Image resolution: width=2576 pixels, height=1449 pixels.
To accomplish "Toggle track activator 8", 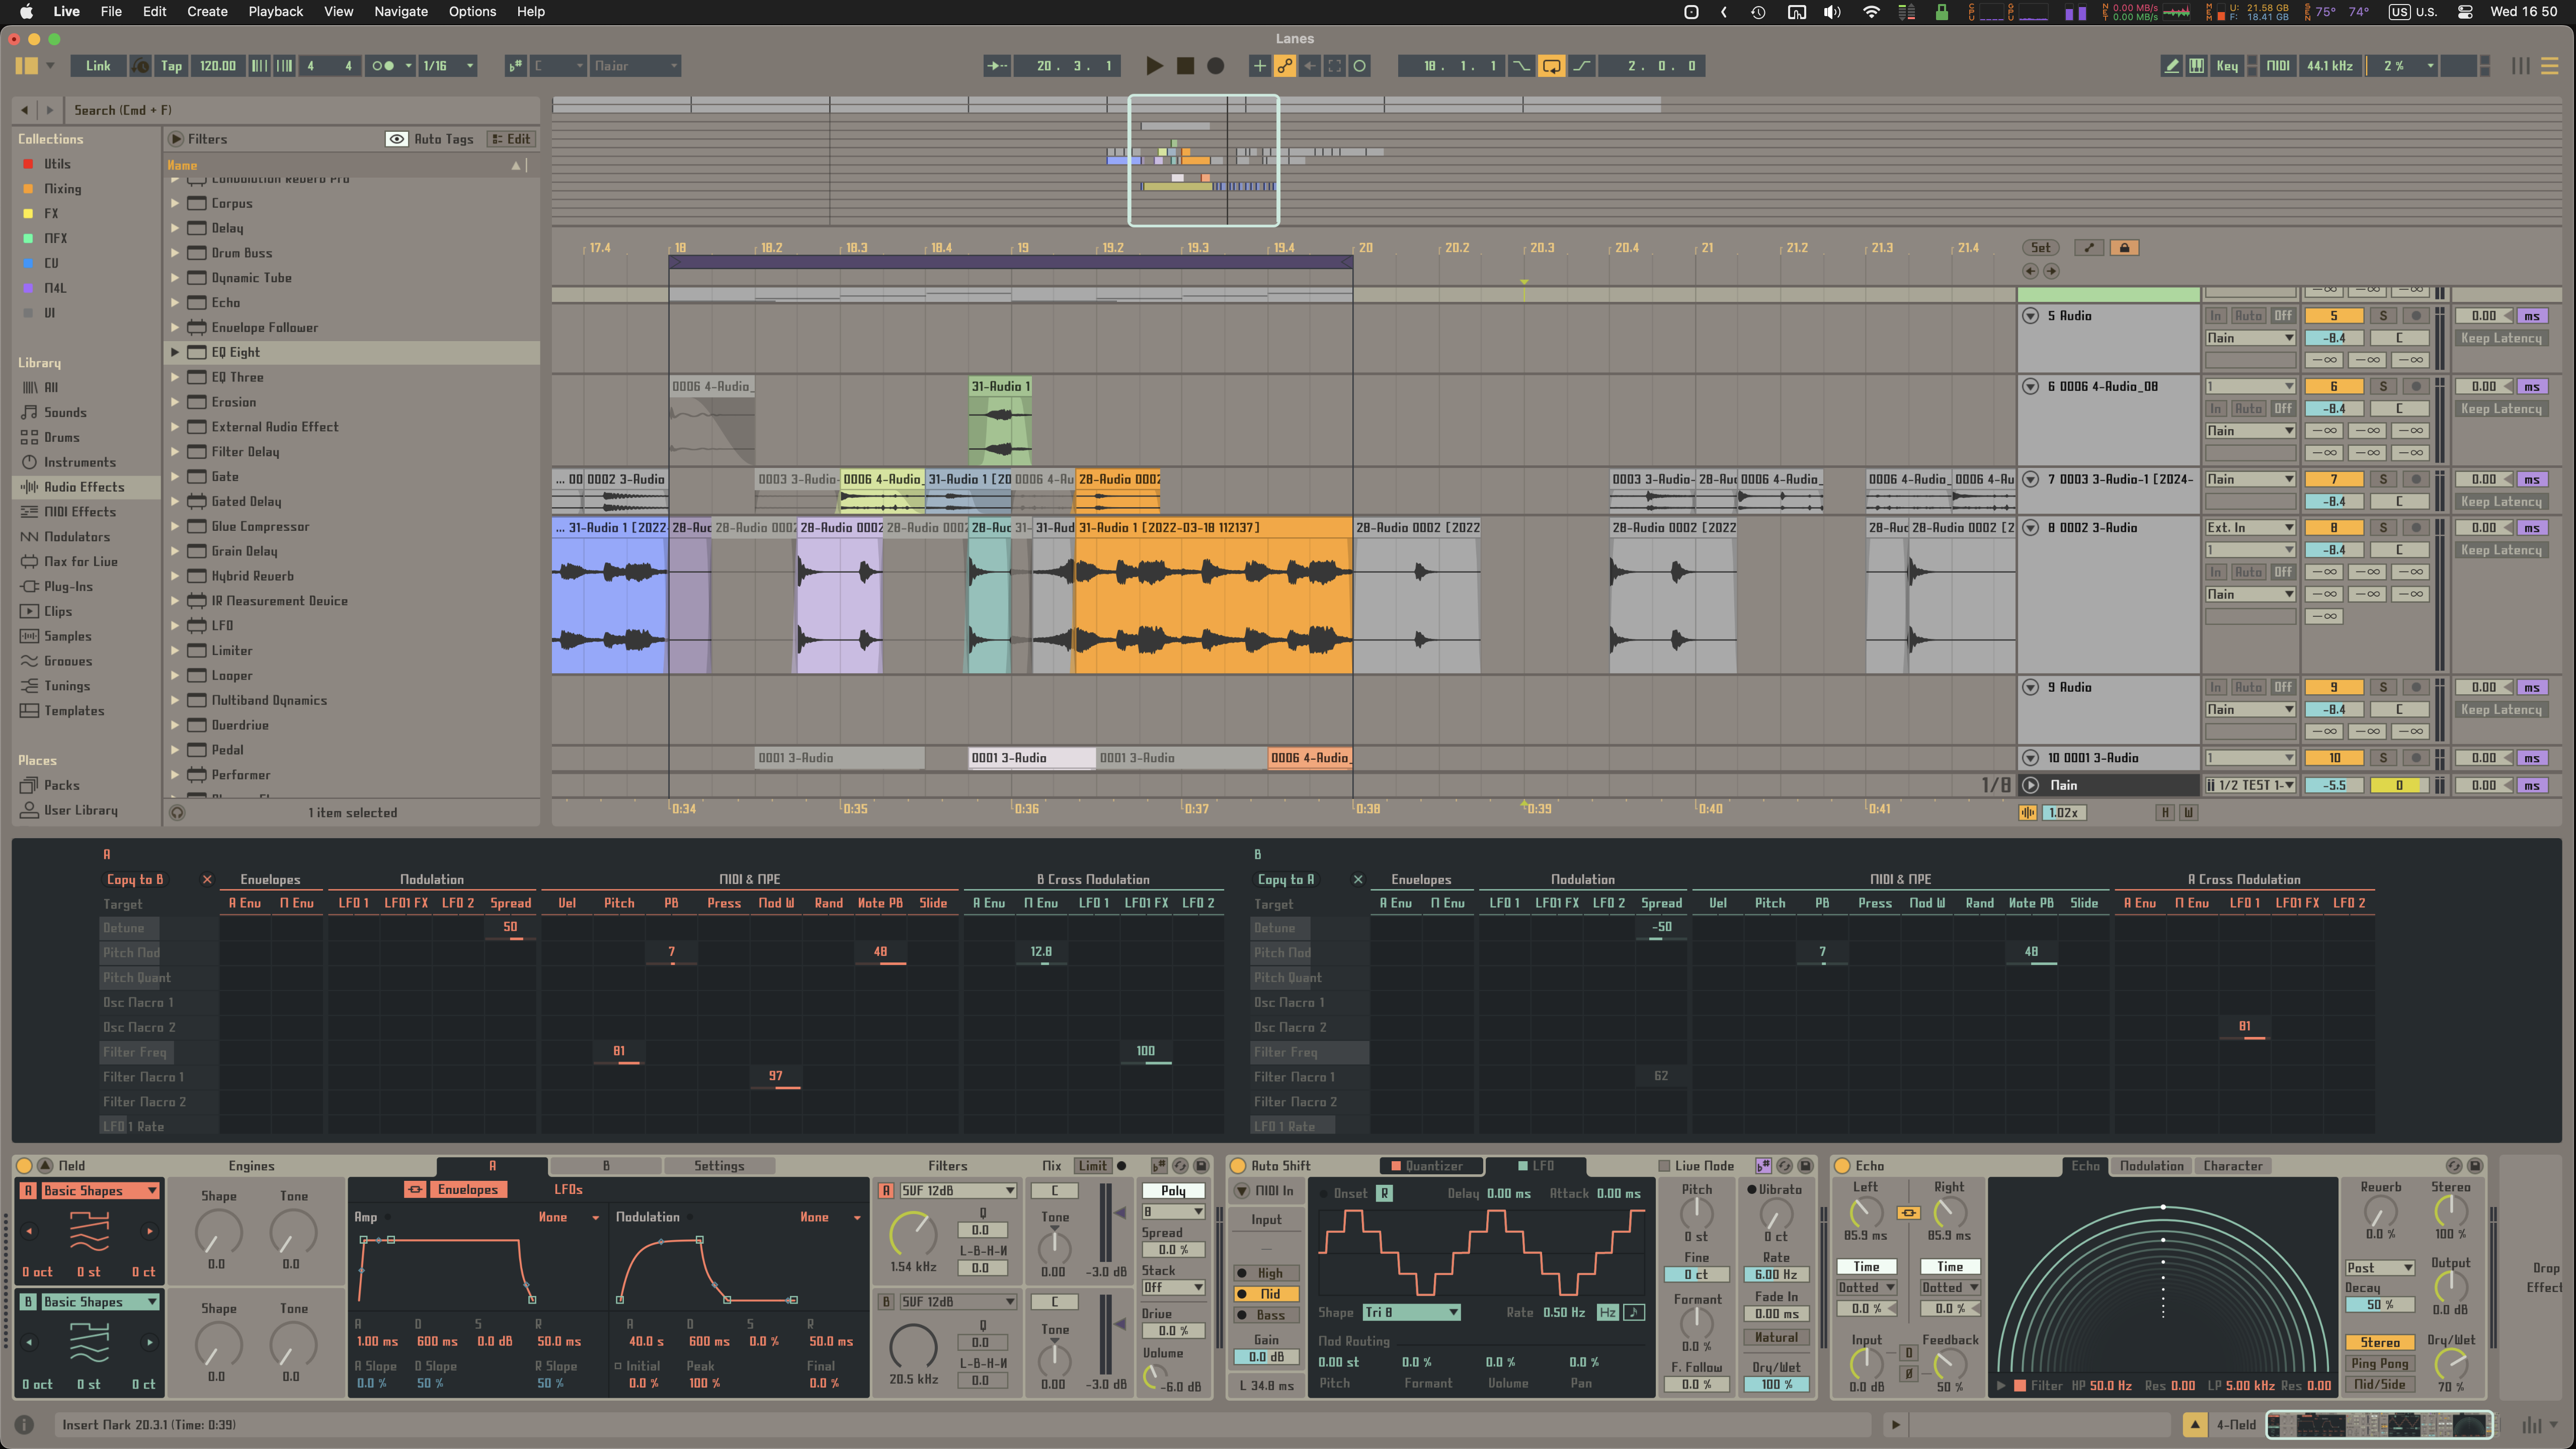I will [x=2334, y=527].
